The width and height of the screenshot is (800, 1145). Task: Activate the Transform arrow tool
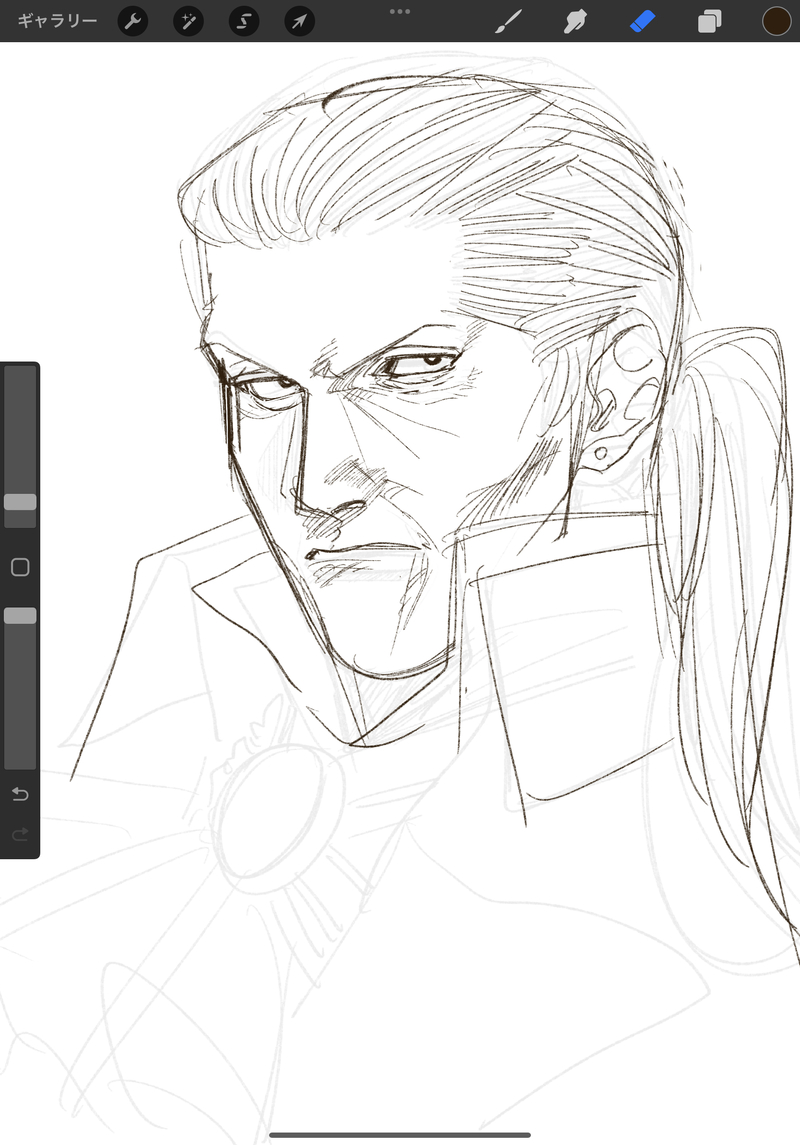[x=299, y=21]
